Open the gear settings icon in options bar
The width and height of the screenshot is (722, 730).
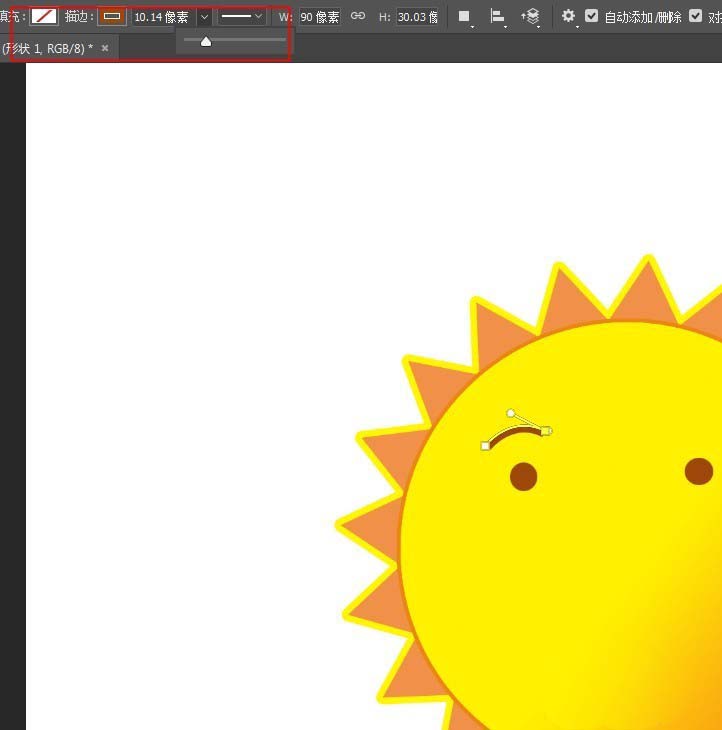(x=568, y=16)
